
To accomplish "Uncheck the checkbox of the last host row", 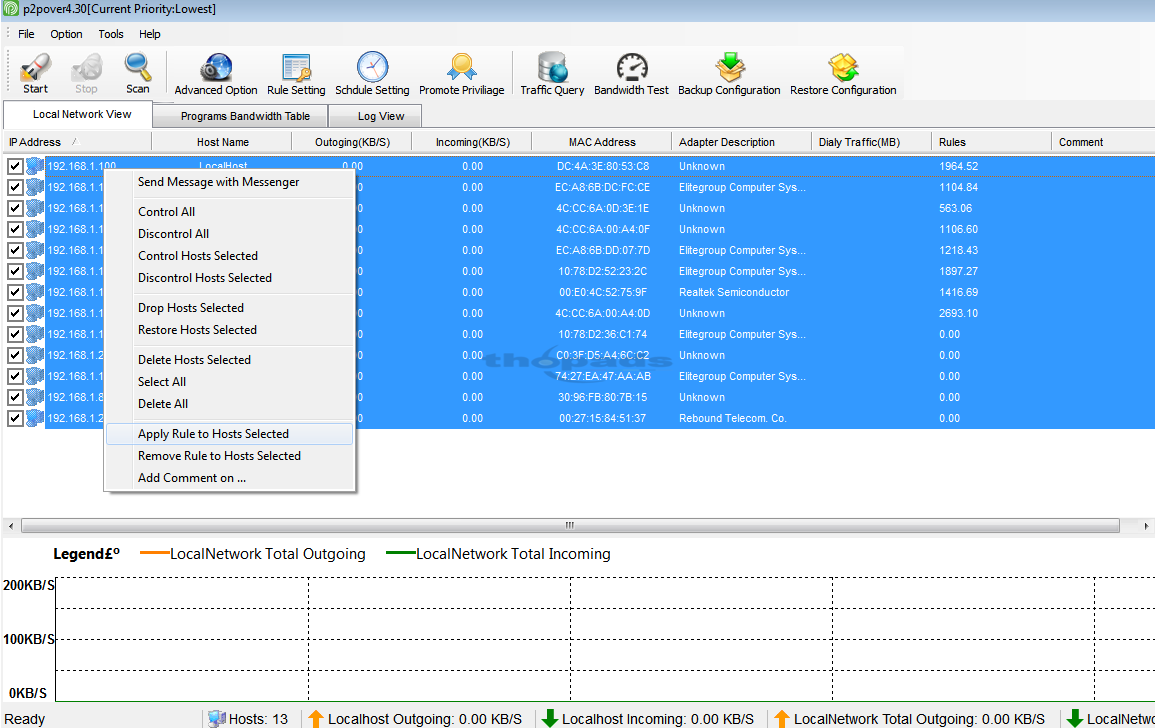I will pyautogui.click(x=14, y=418).
